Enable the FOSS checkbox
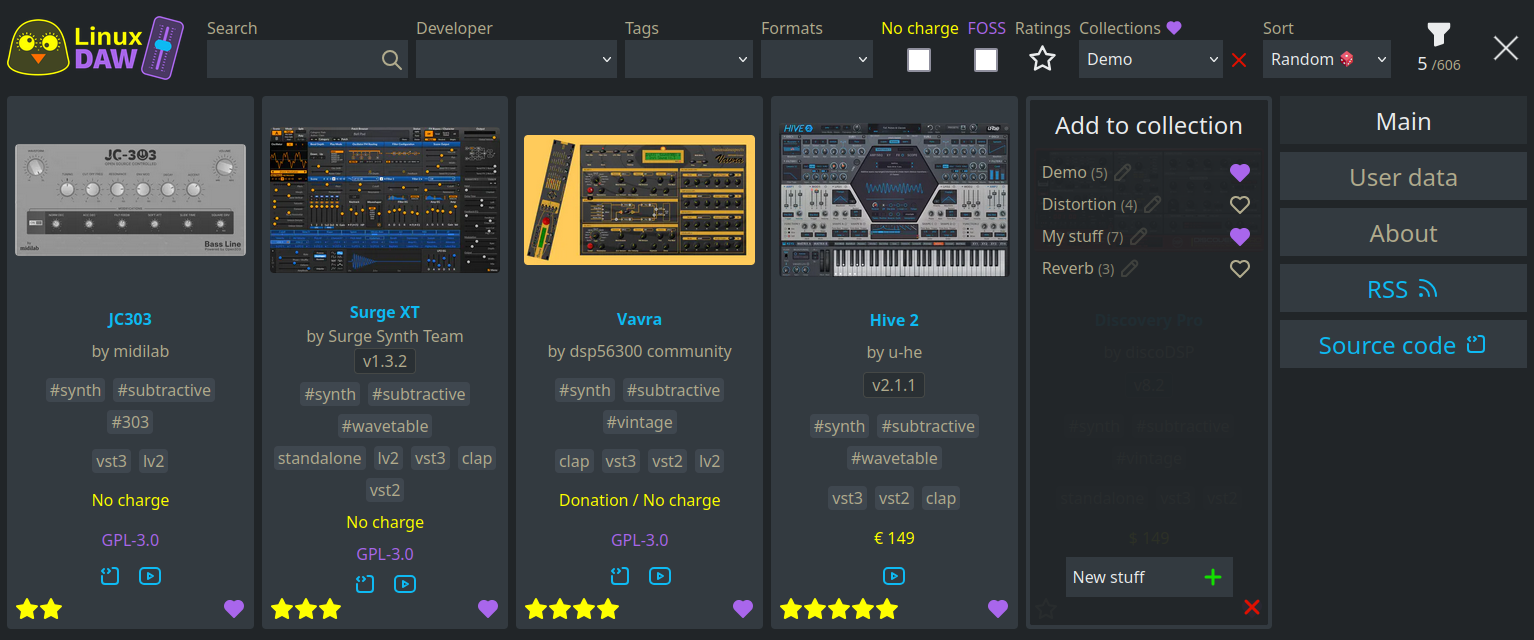This screenshot has height=640, width=1534. tap(986, 60)
